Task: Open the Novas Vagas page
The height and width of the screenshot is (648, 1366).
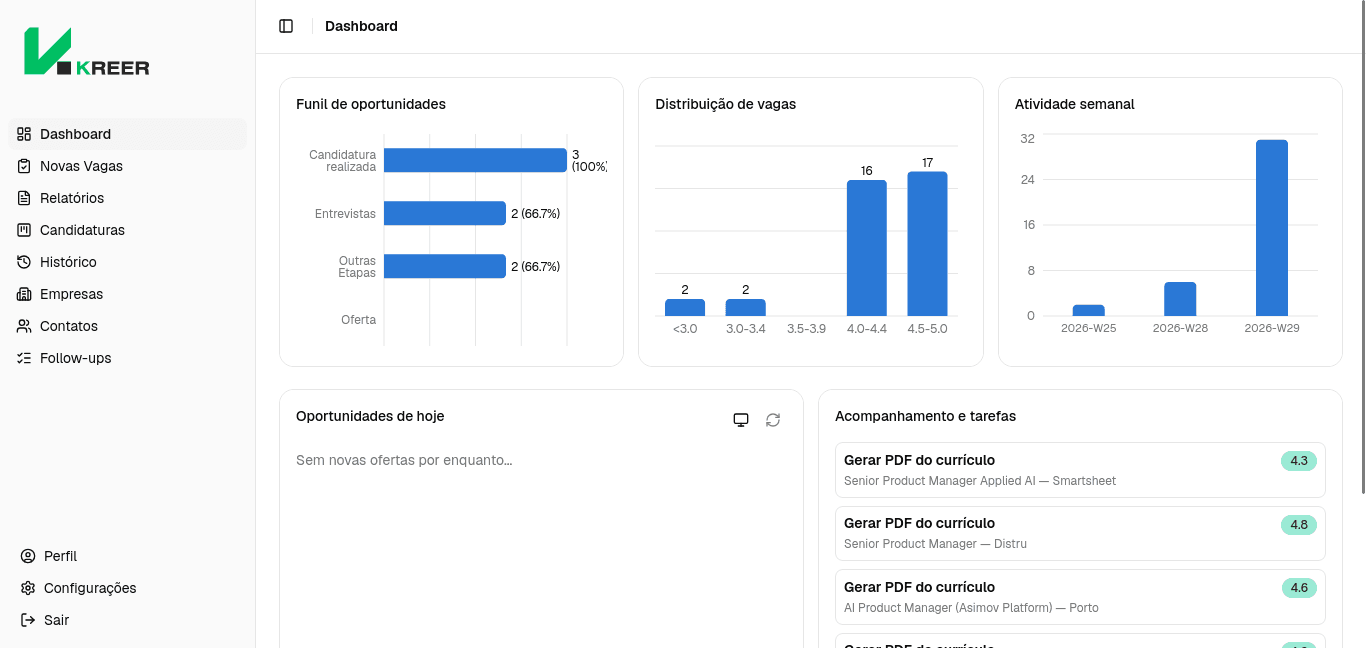Action: (x=127, y=166)
